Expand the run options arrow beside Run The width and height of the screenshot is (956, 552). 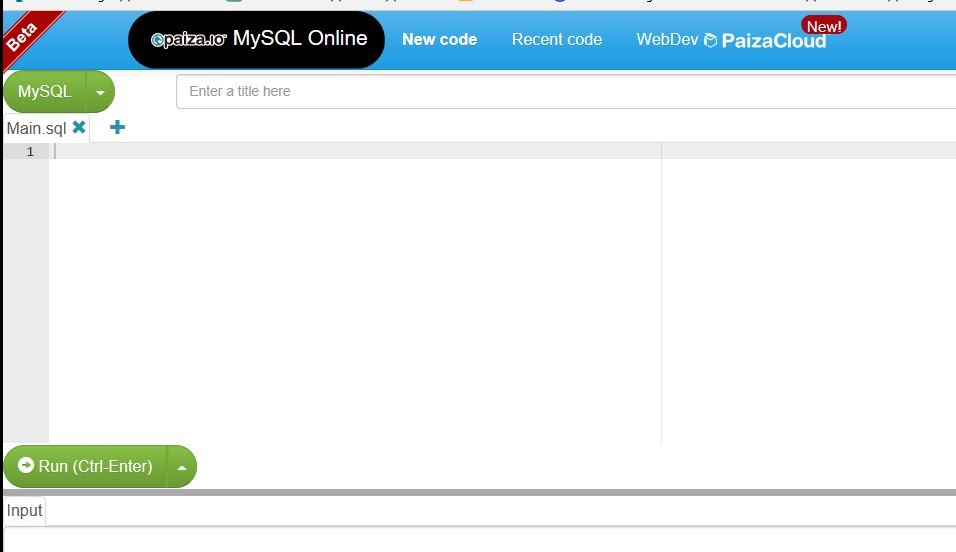coord(182,467)
